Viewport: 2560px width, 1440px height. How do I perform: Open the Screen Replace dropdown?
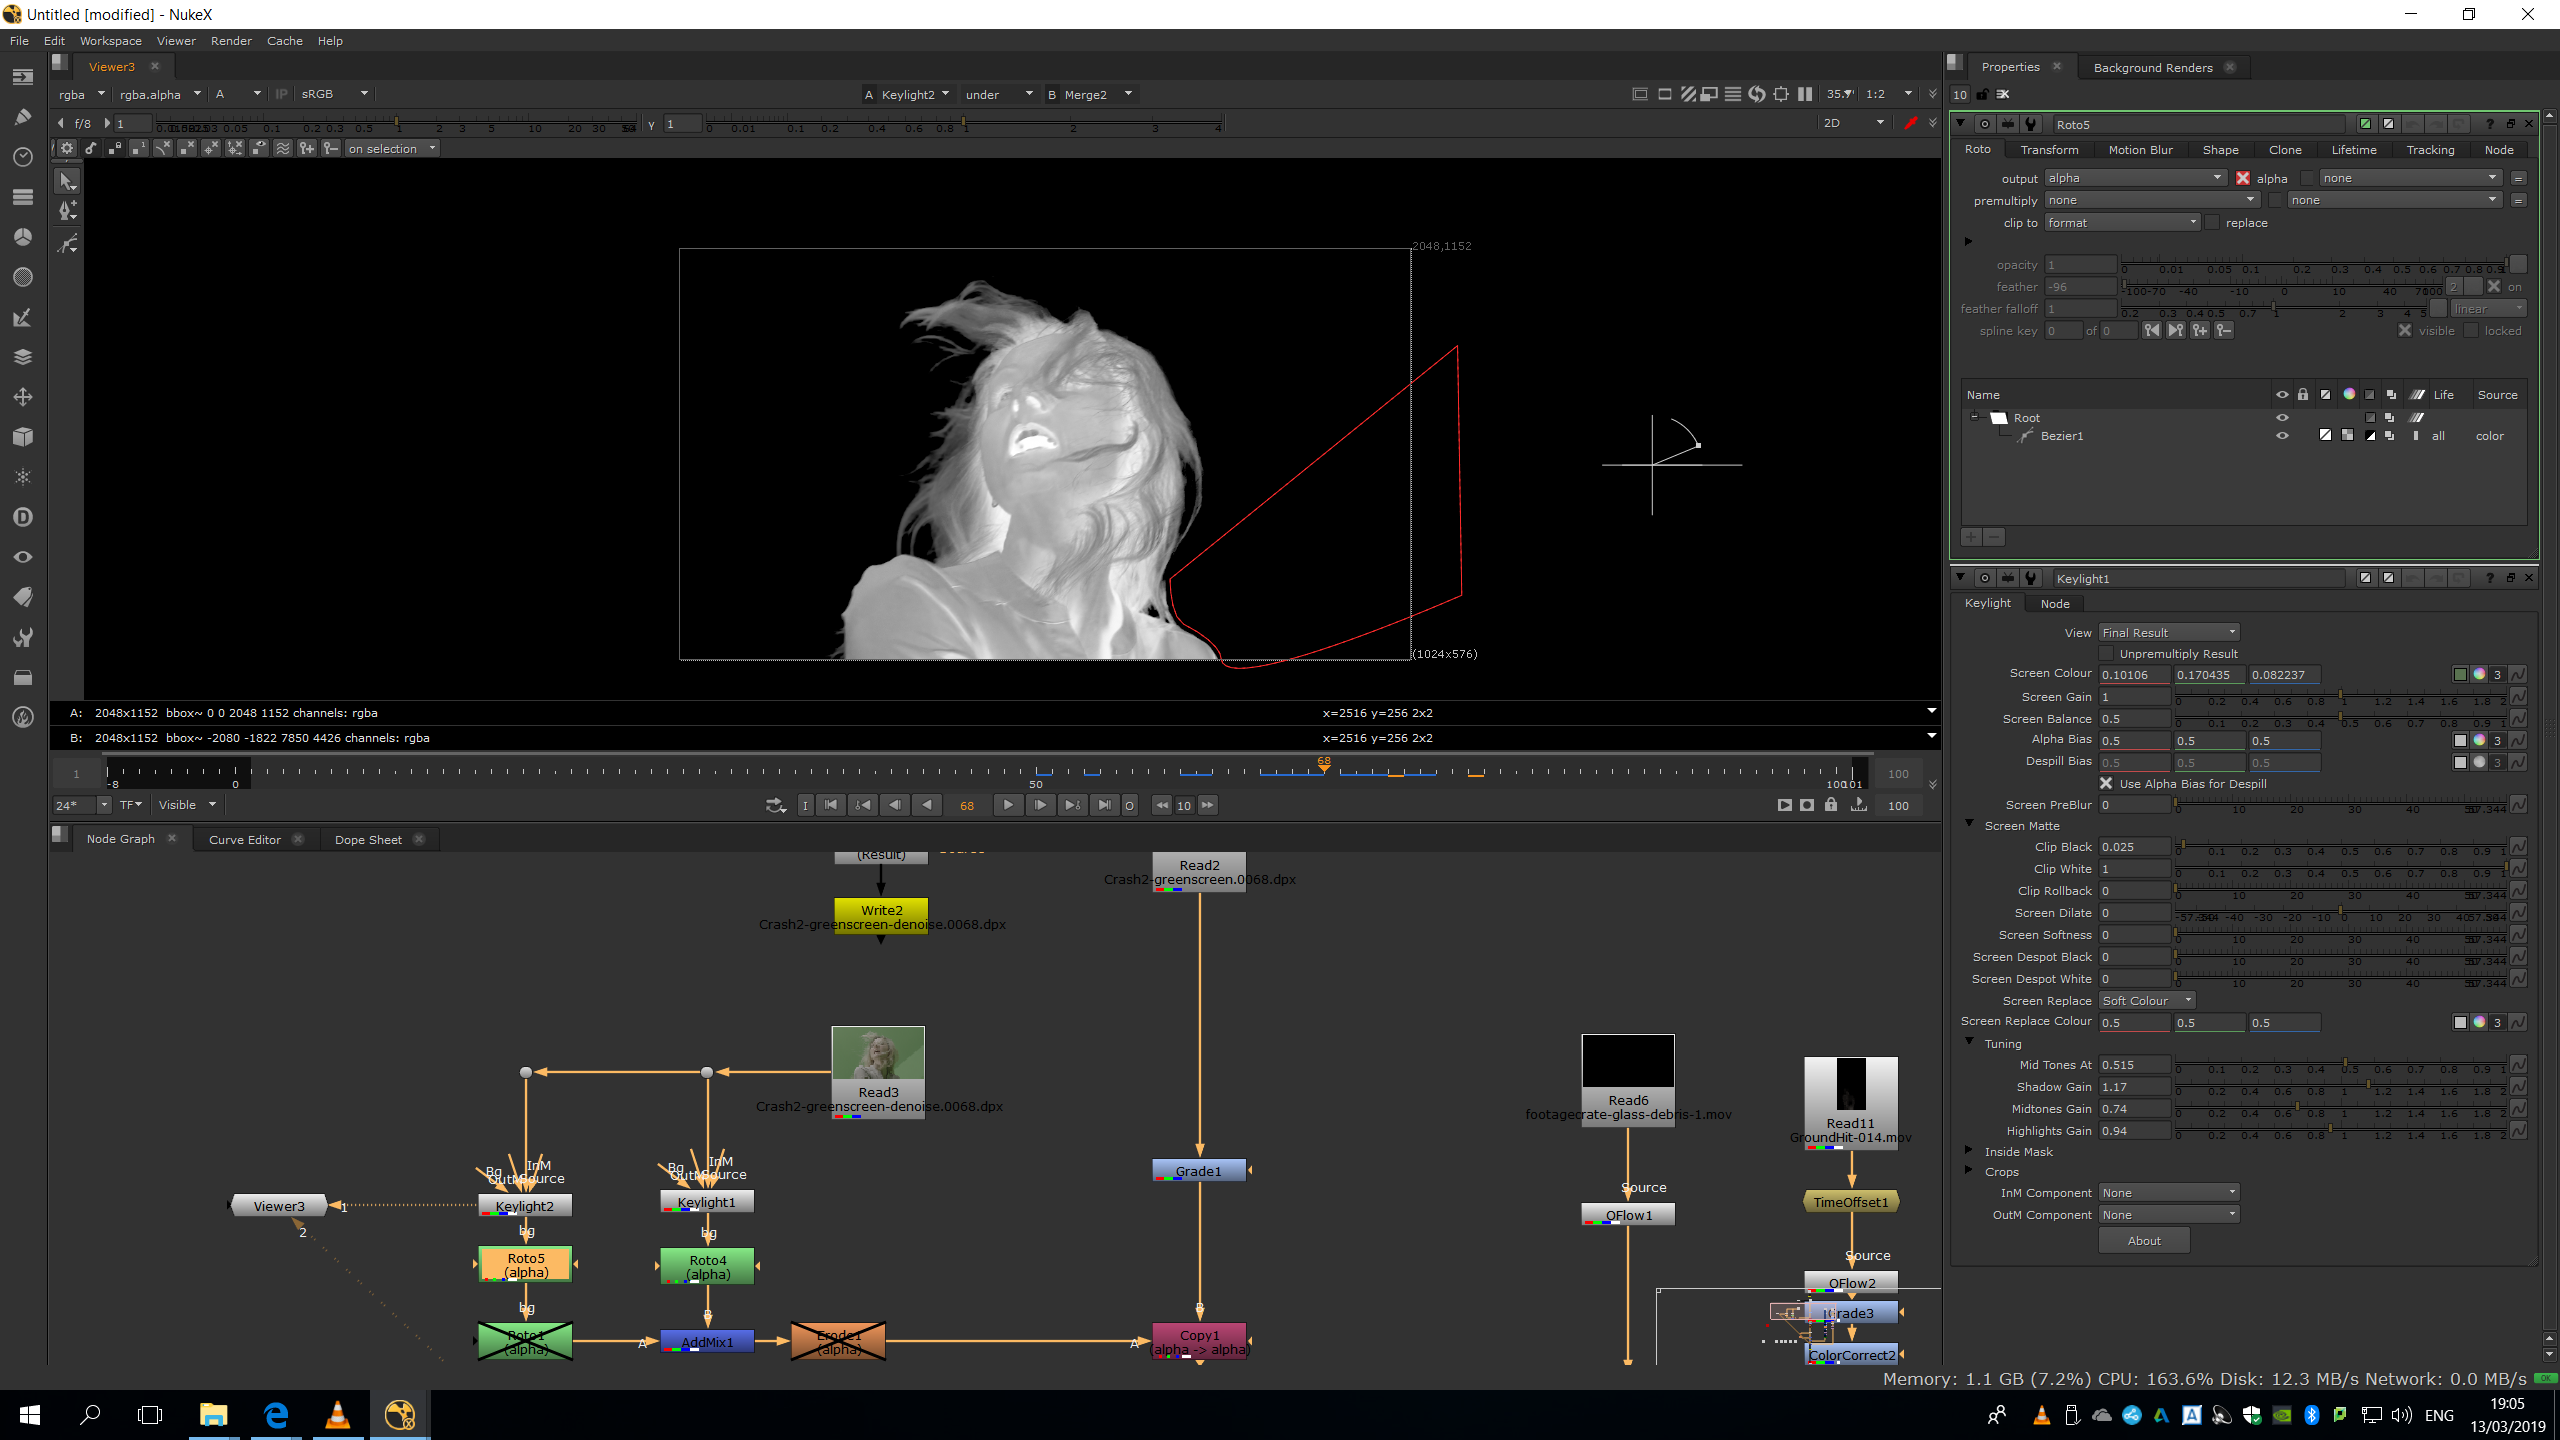point(2146,1001)
